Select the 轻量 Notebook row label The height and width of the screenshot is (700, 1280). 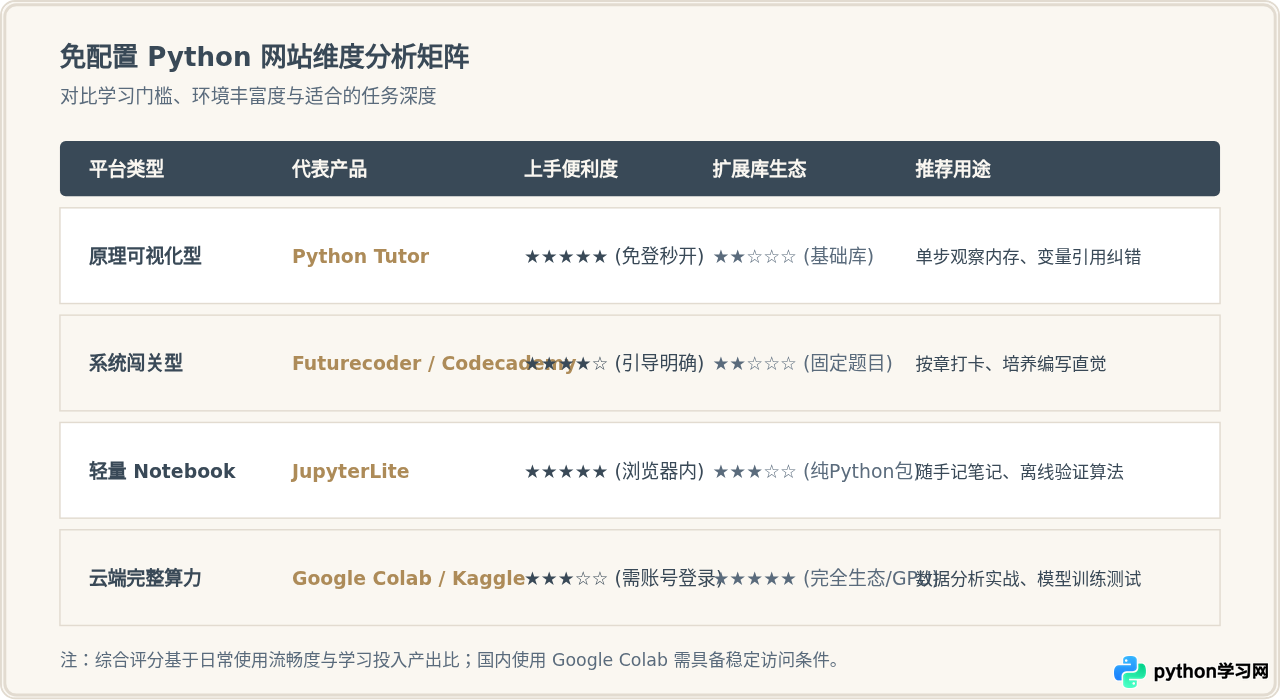[x=162, y=471]
